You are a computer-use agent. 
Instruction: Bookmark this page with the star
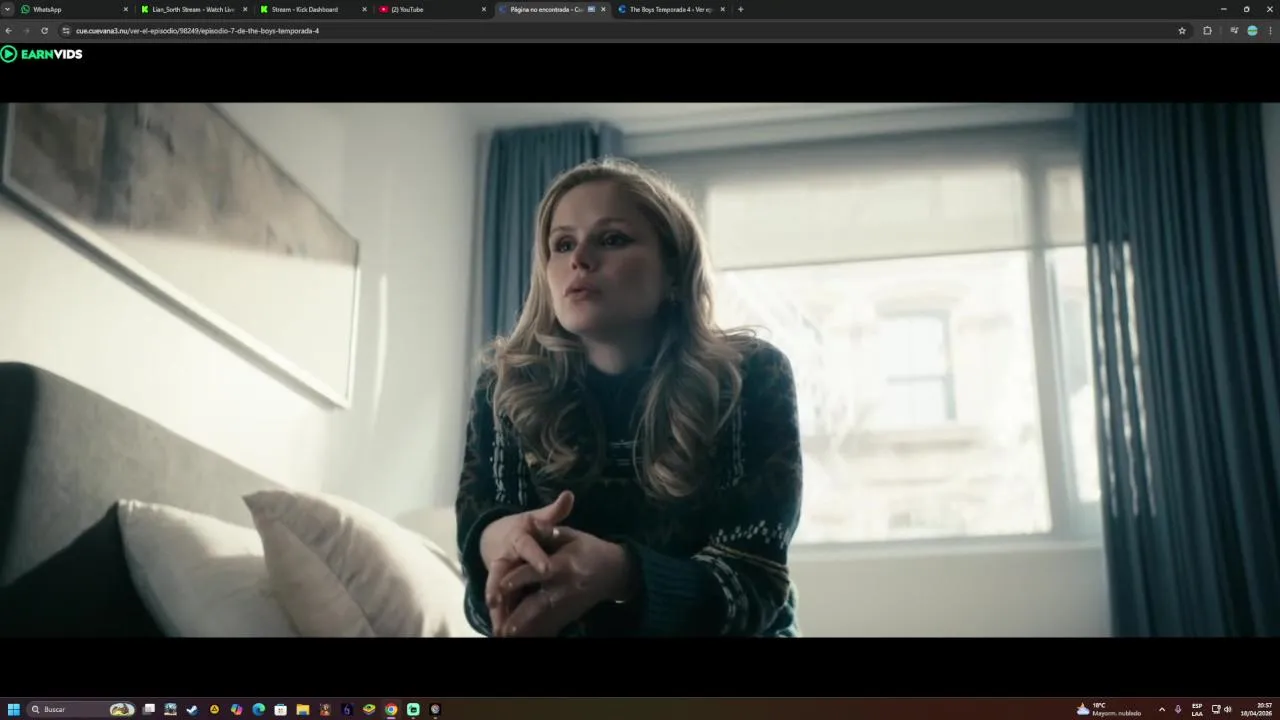[x=1182, y=31]
